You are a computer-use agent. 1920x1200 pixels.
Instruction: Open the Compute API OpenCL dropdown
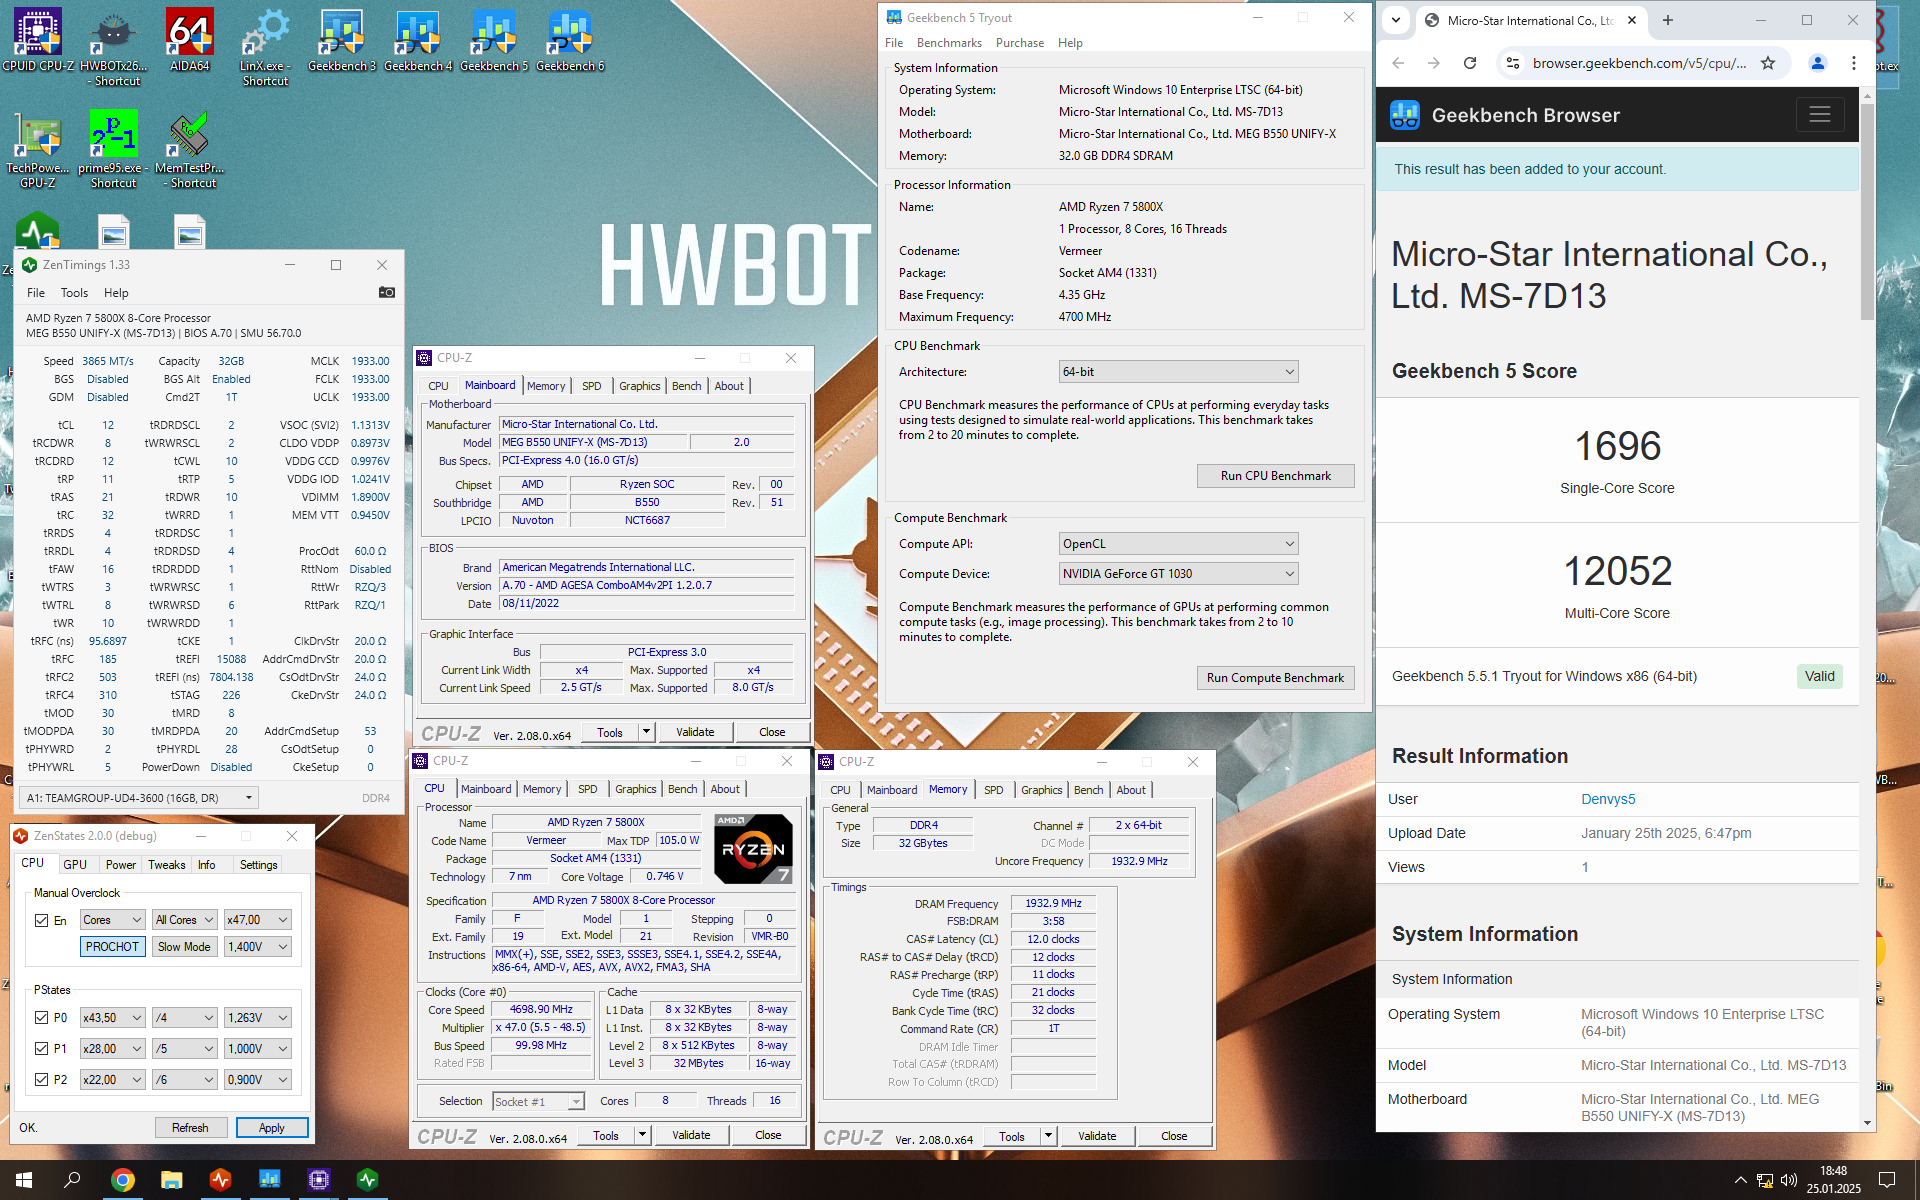click(x=1178, y=544)
